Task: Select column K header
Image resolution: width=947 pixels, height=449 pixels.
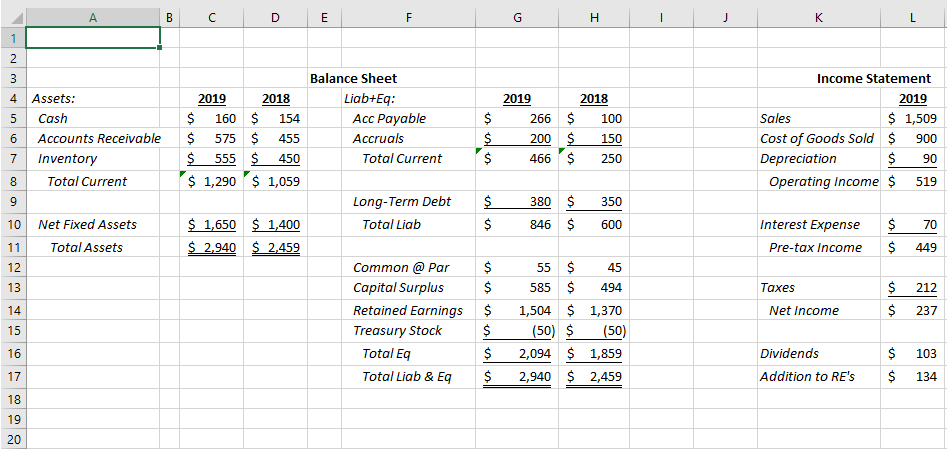Action: (x=818, y=18)
